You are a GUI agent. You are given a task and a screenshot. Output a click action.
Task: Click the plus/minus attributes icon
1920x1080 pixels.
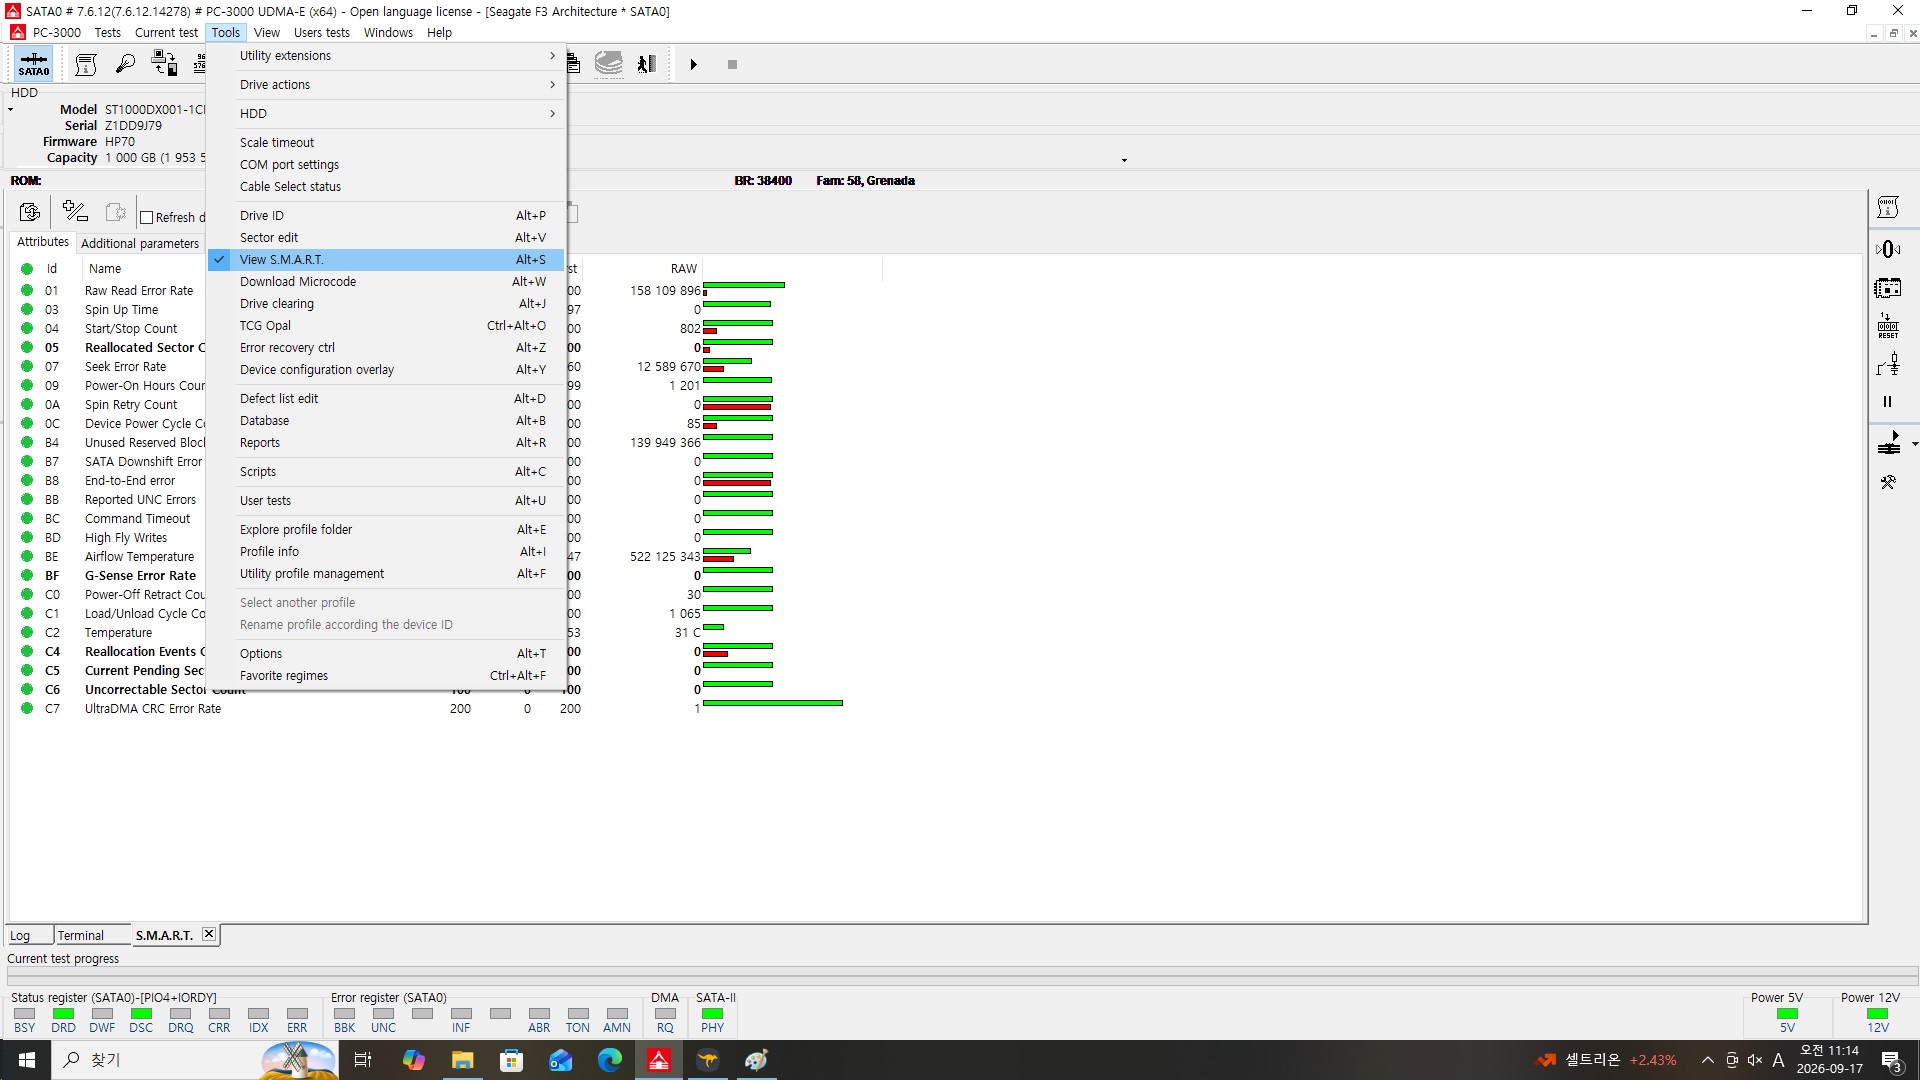coord(75,212)
